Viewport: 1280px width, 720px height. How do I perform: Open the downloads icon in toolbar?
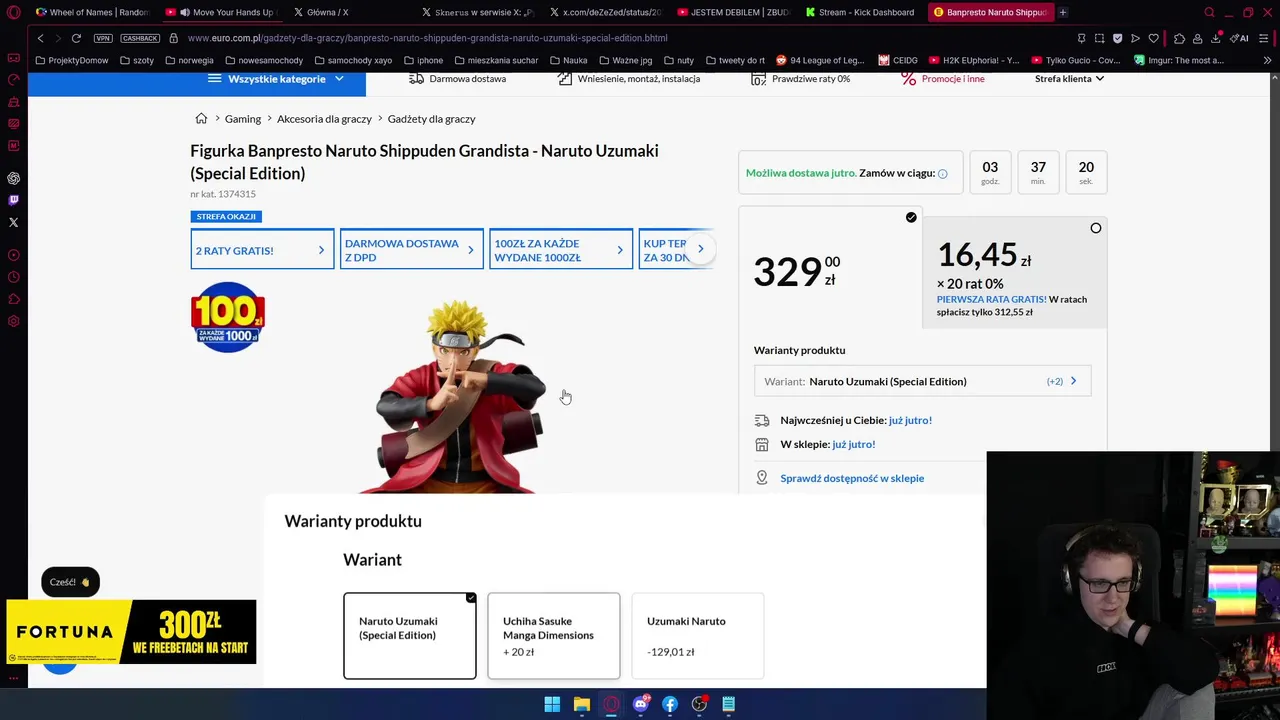pos(1215,38)
